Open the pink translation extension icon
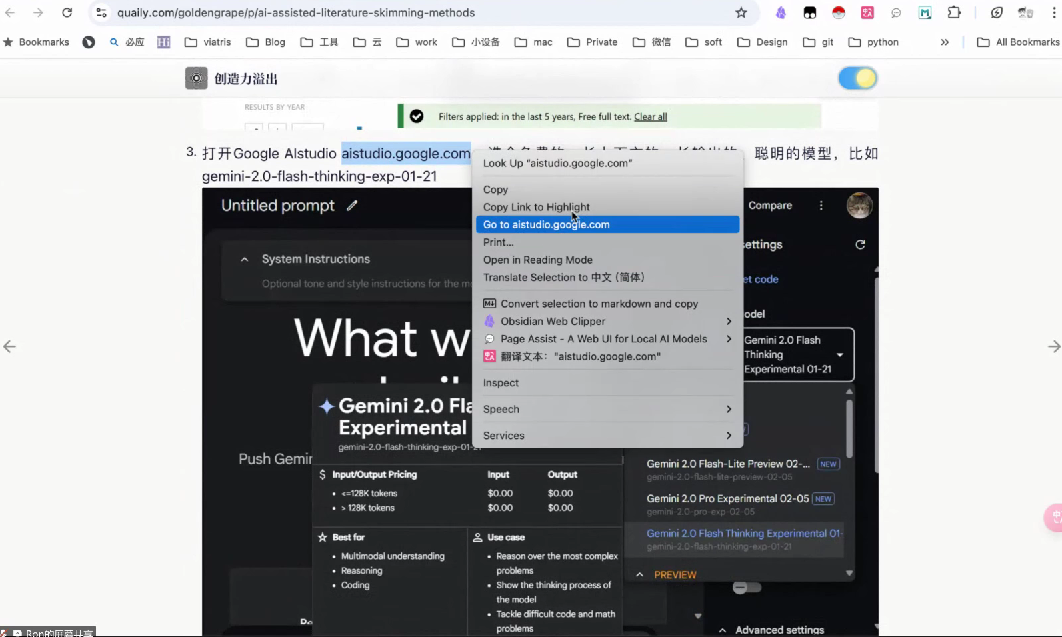Image resolution: width=1062 pixels, height=637 pixels. click(867, 12)
